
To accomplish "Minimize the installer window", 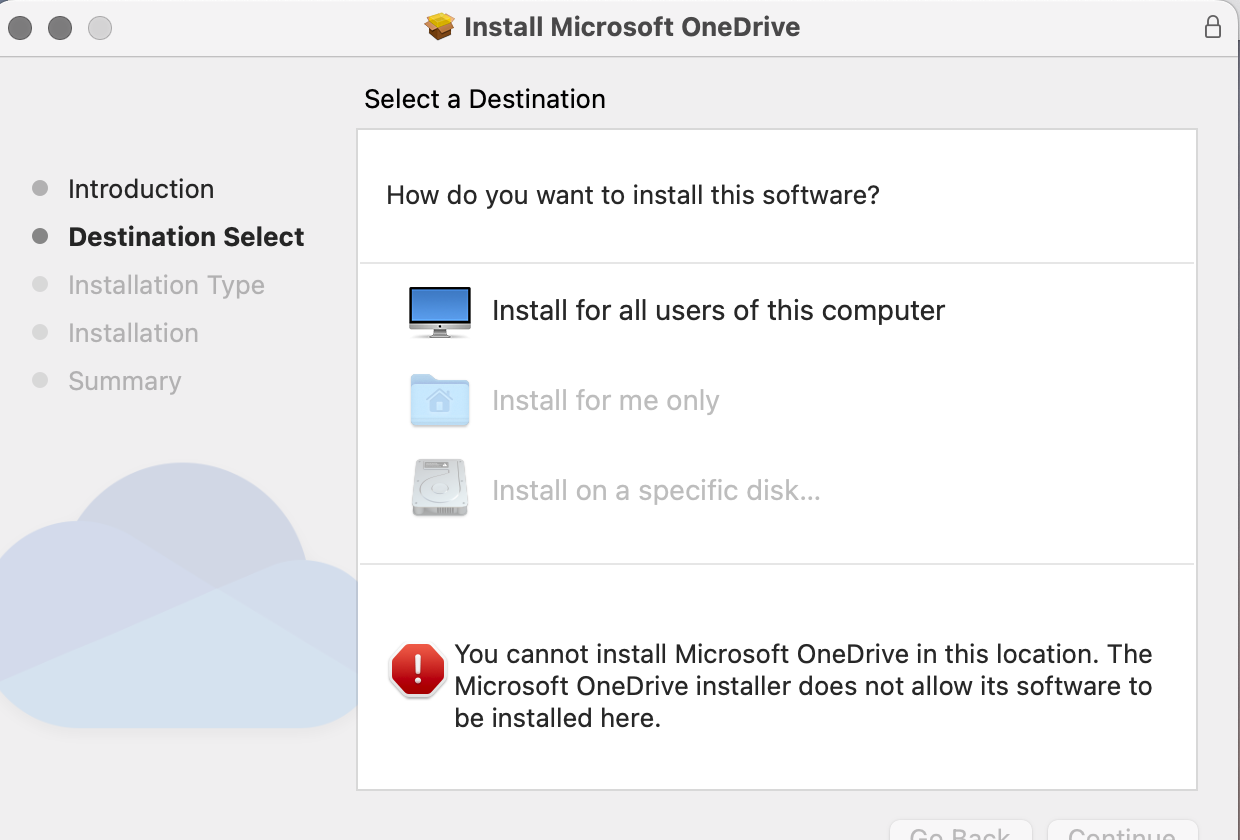I will click(x=60, y=28).
